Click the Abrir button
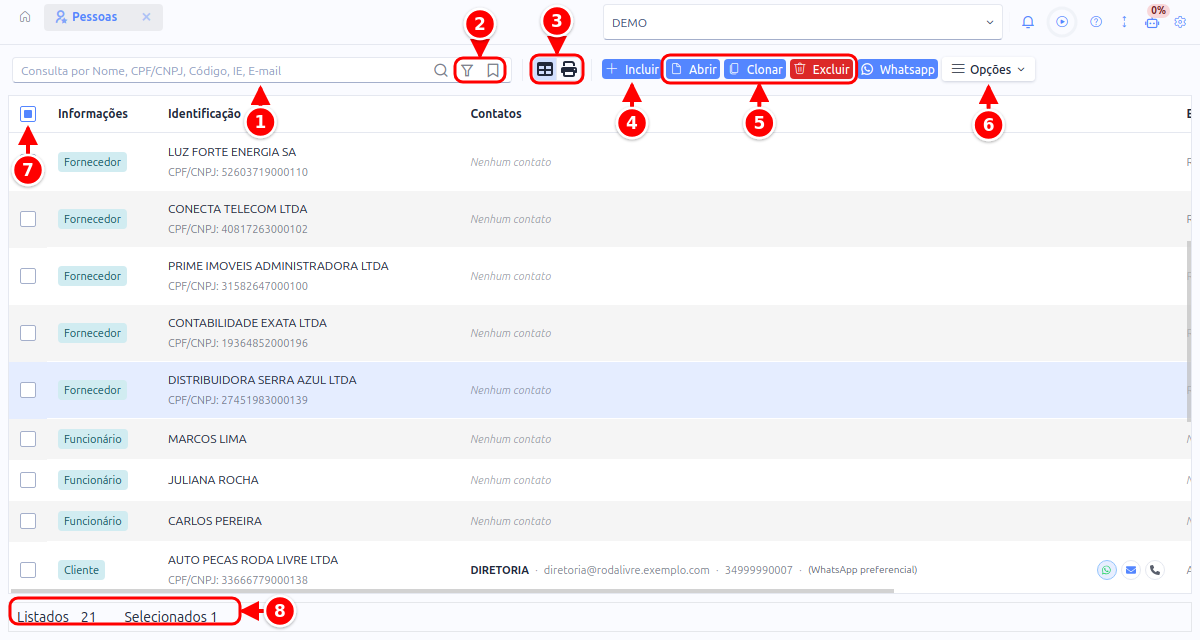This screenshot has width=1200, height=640. [x=693, y=70]
